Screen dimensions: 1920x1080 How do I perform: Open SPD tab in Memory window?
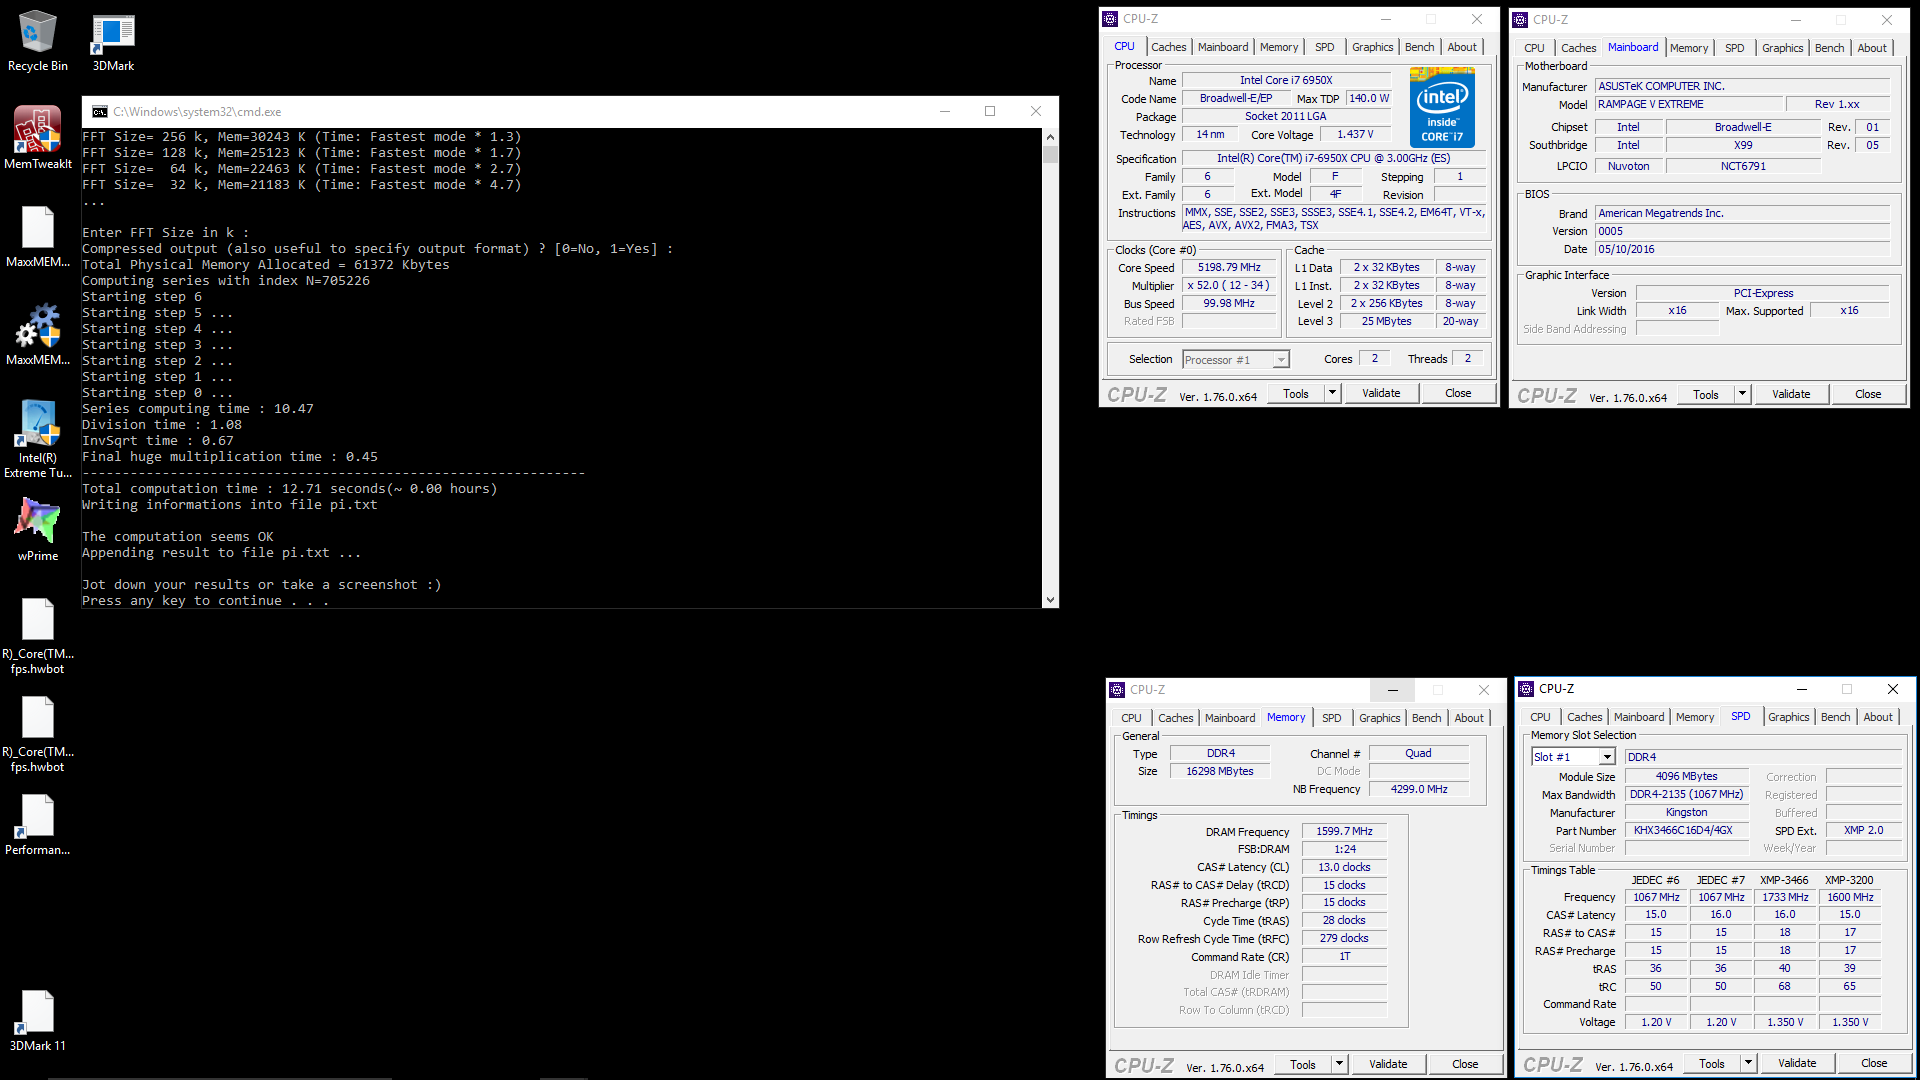click(1331, 718)
